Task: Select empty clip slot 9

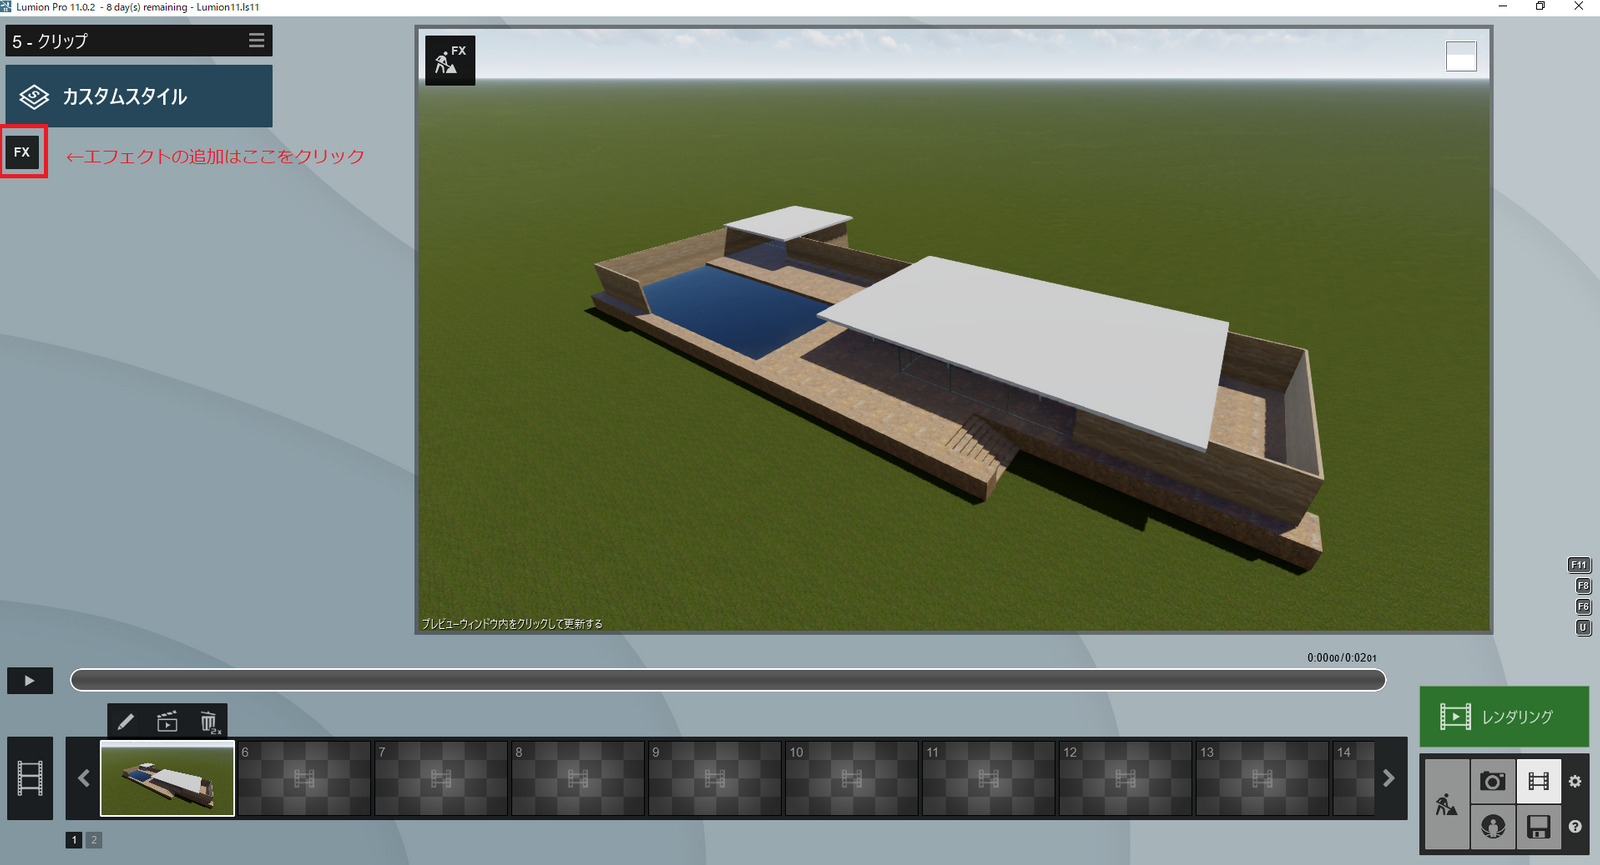Action: [715, 778]
